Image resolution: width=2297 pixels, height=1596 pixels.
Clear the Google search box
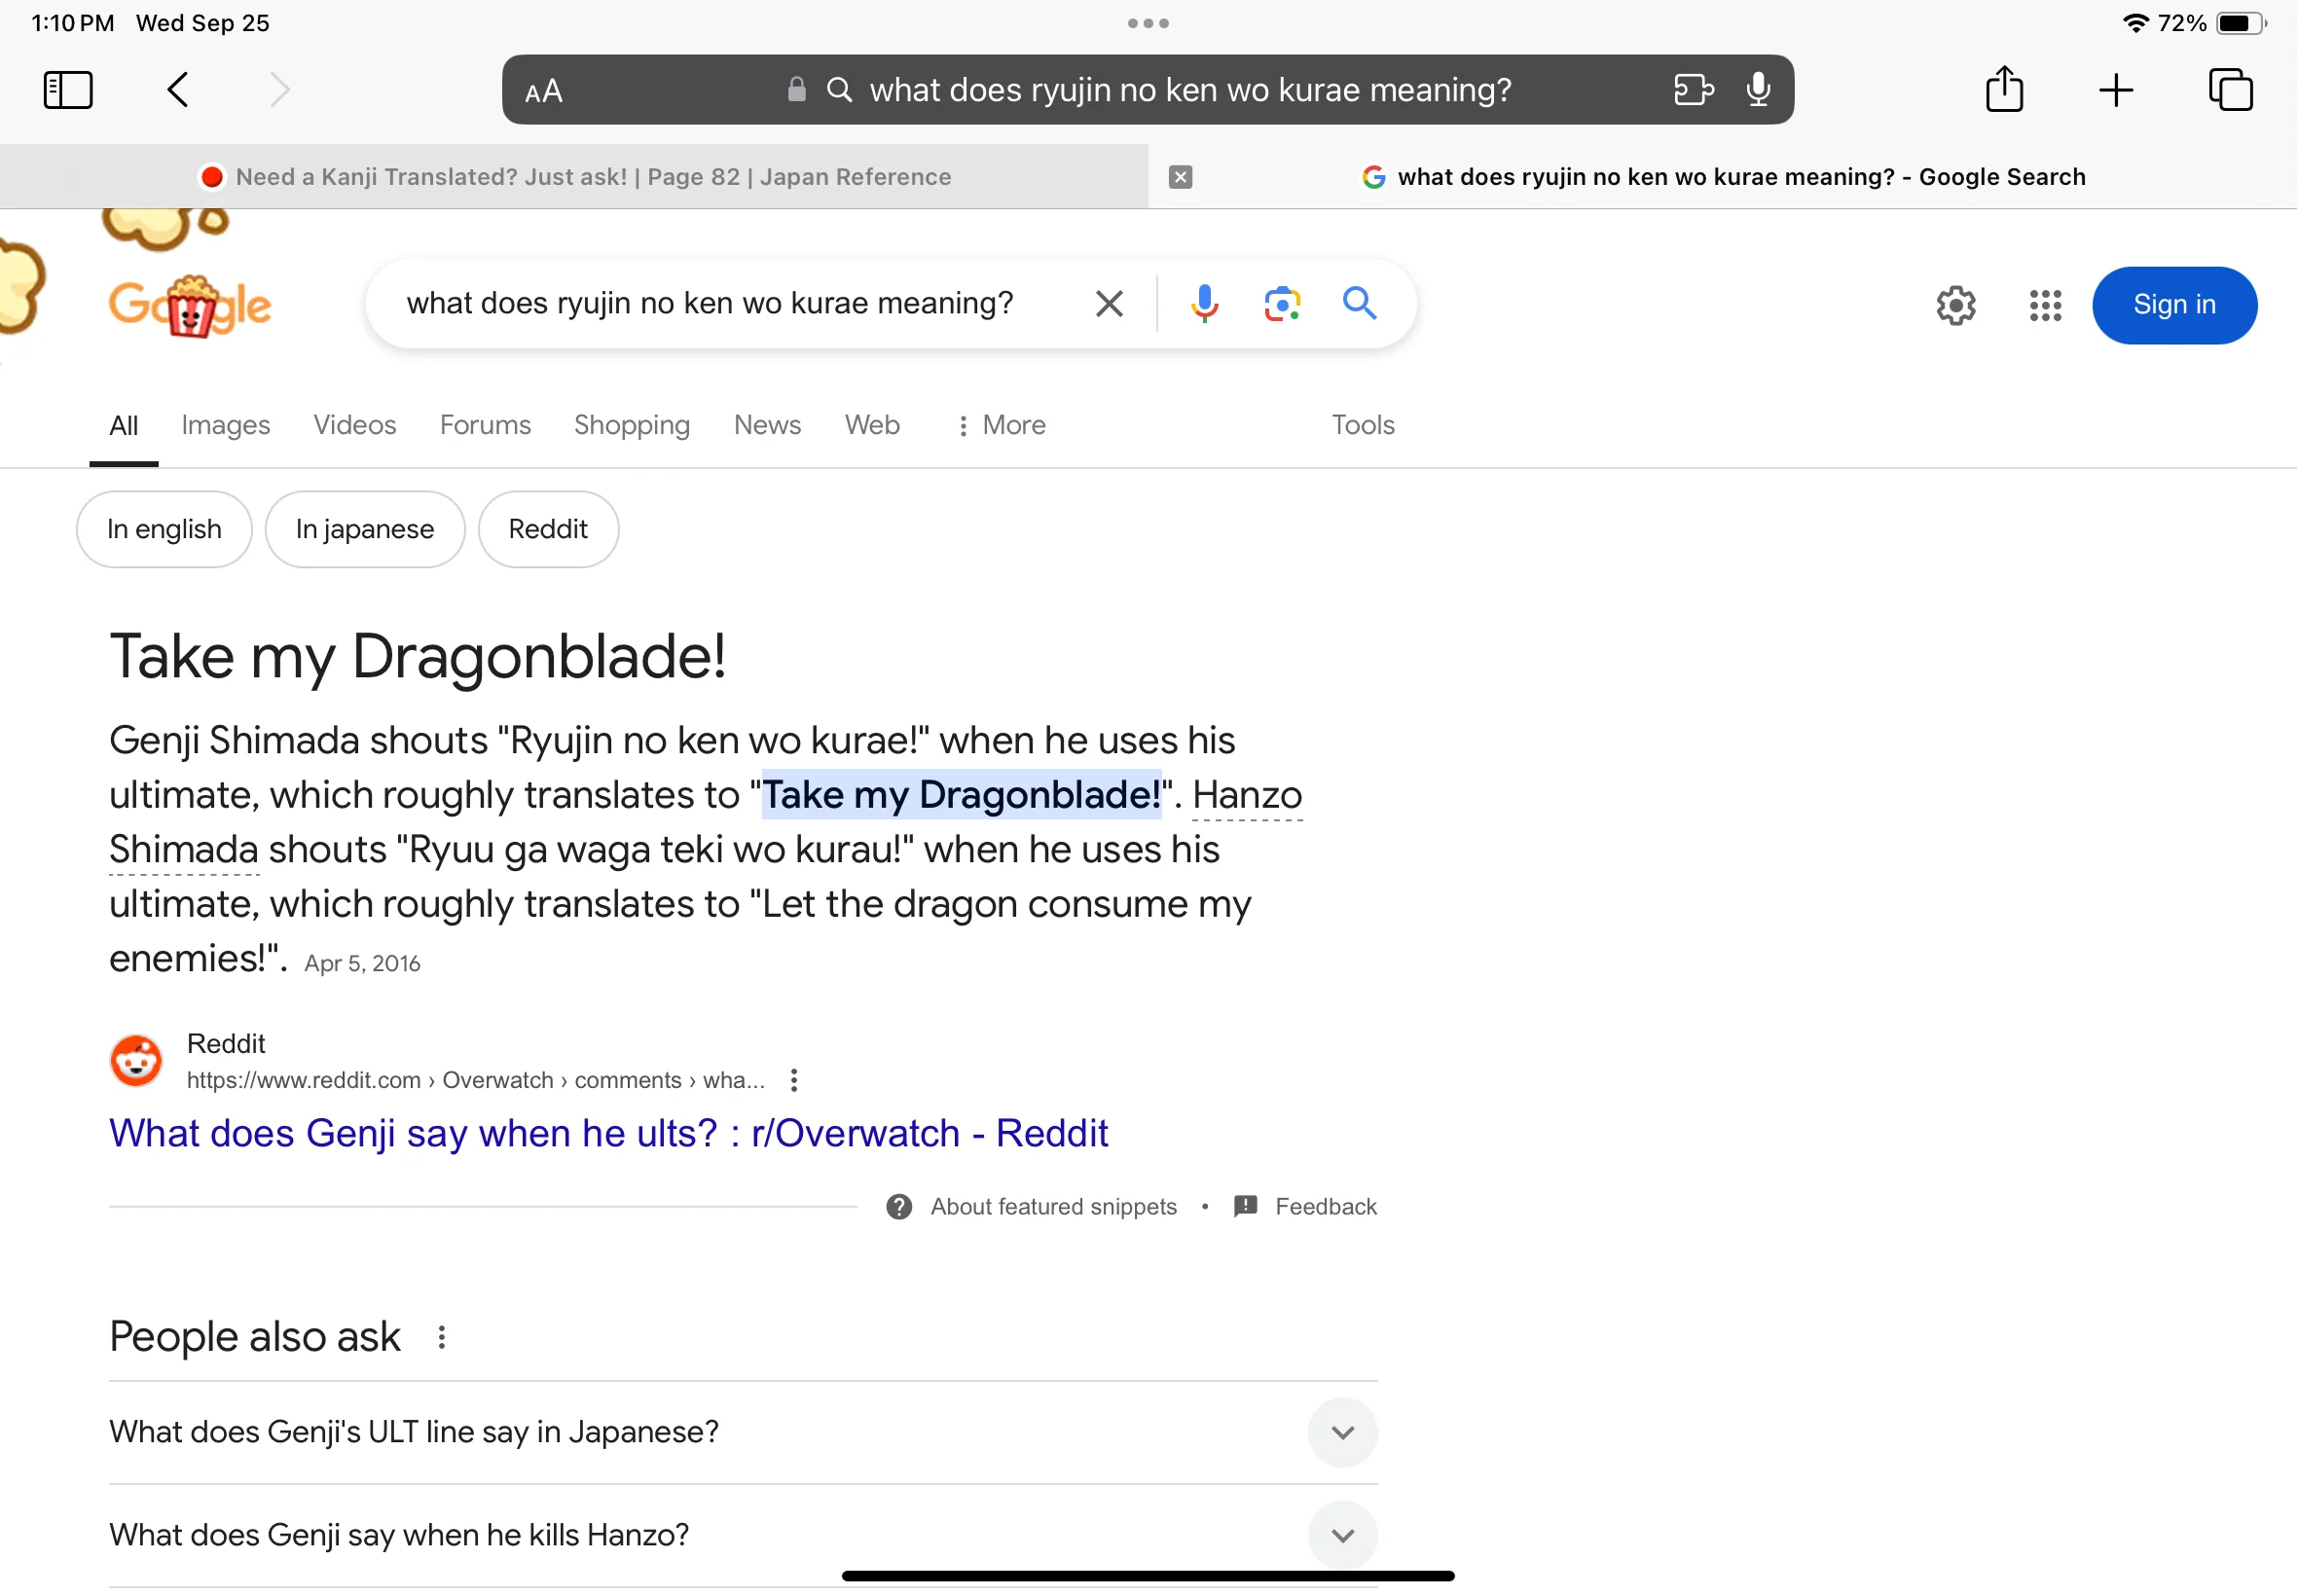point(1109,303)
